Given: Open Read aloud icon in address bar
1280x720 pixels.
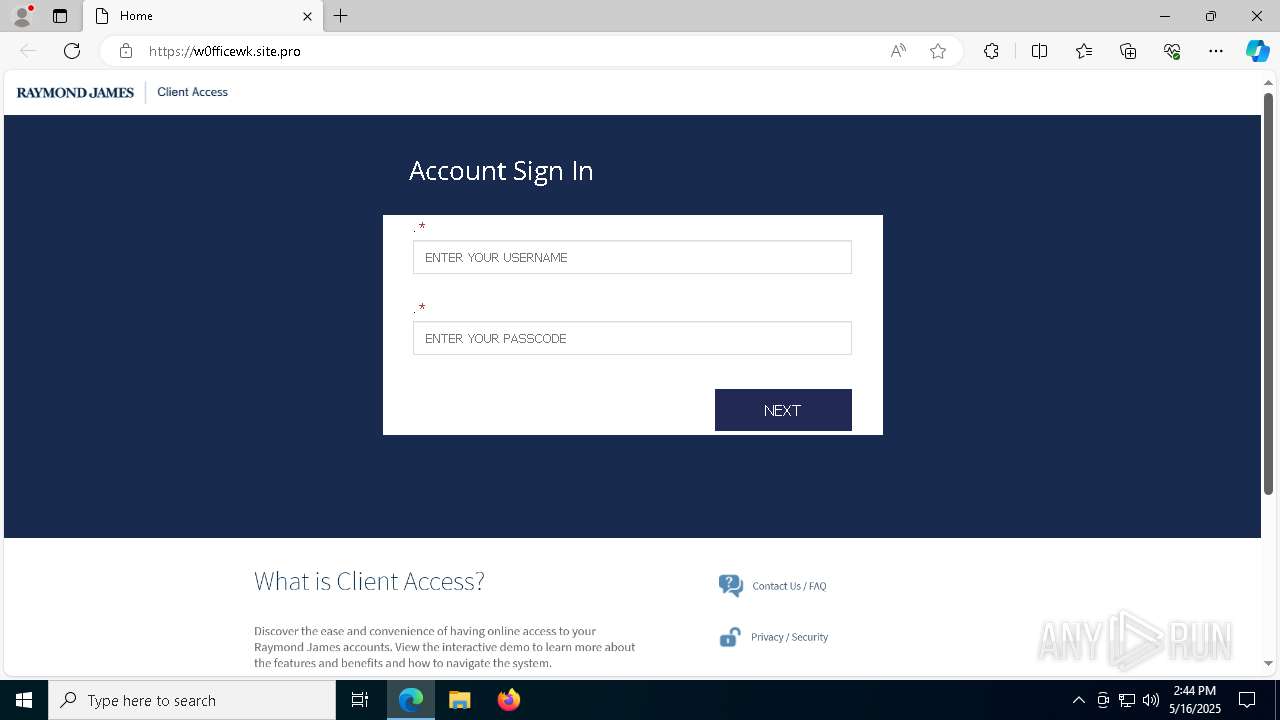Looking at the screenshot, I should coord(898,51).
